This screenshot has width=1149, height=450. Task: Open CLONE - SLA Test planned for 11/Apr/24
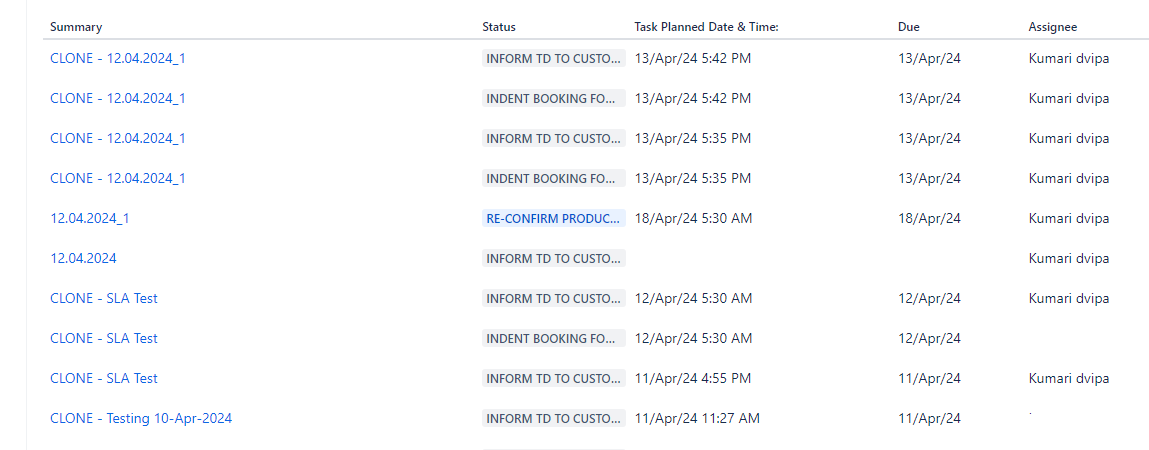[x=104, y=378]
